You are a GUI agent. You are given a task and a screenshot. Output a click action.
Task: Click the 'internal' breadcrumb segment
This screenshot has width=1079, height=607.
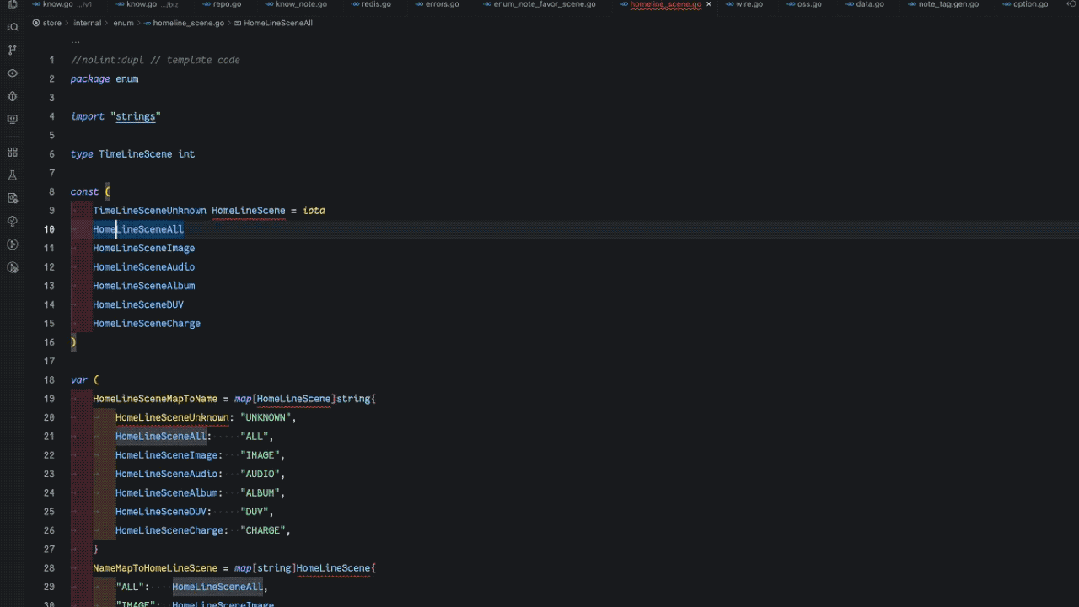(x=87, y=23)
